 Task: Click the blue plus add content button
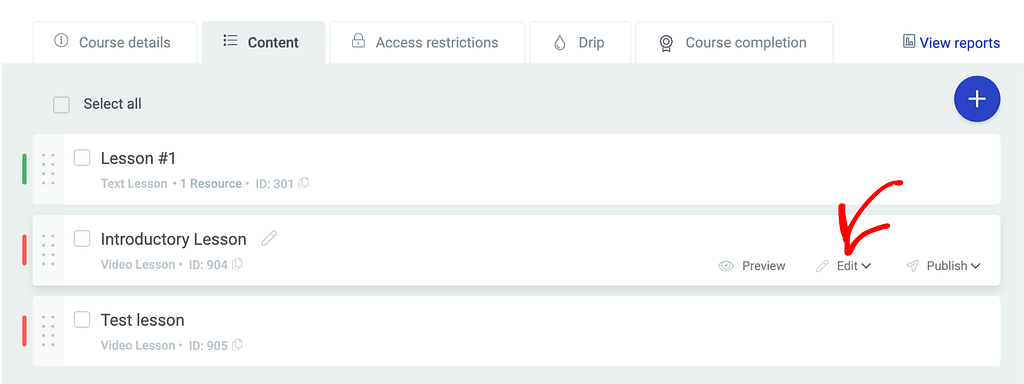click(977, 99)
